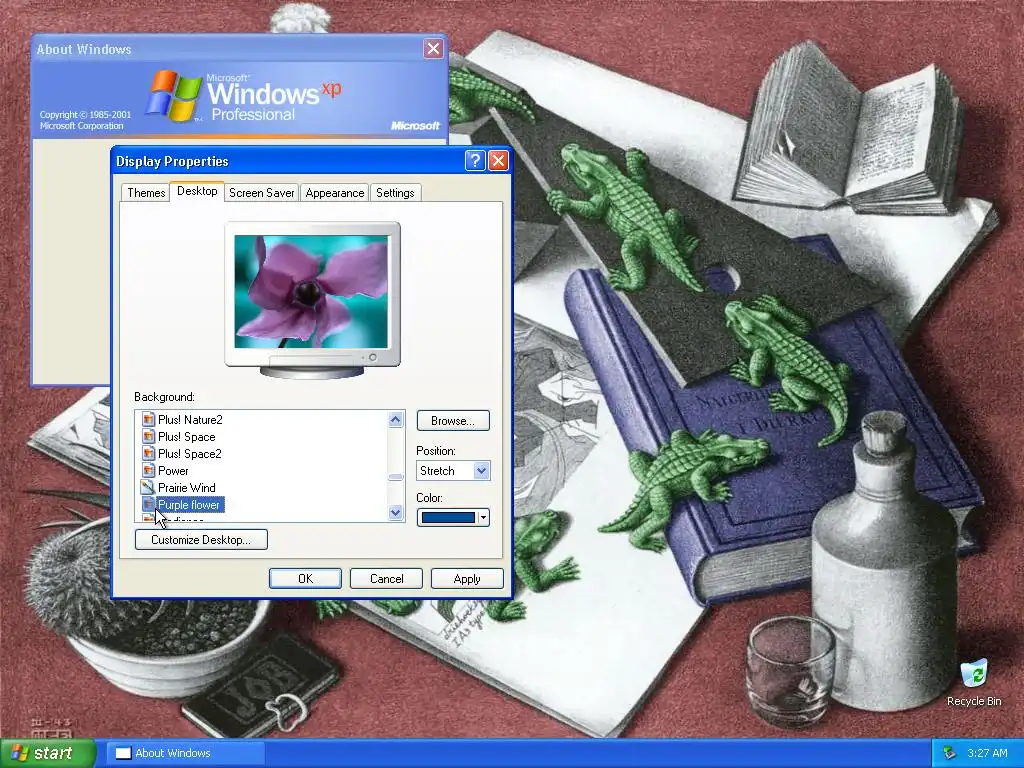Click background list scroll down arrow
The height and width of the screenshot is (768, 1024).
click(x=395, y=513)
